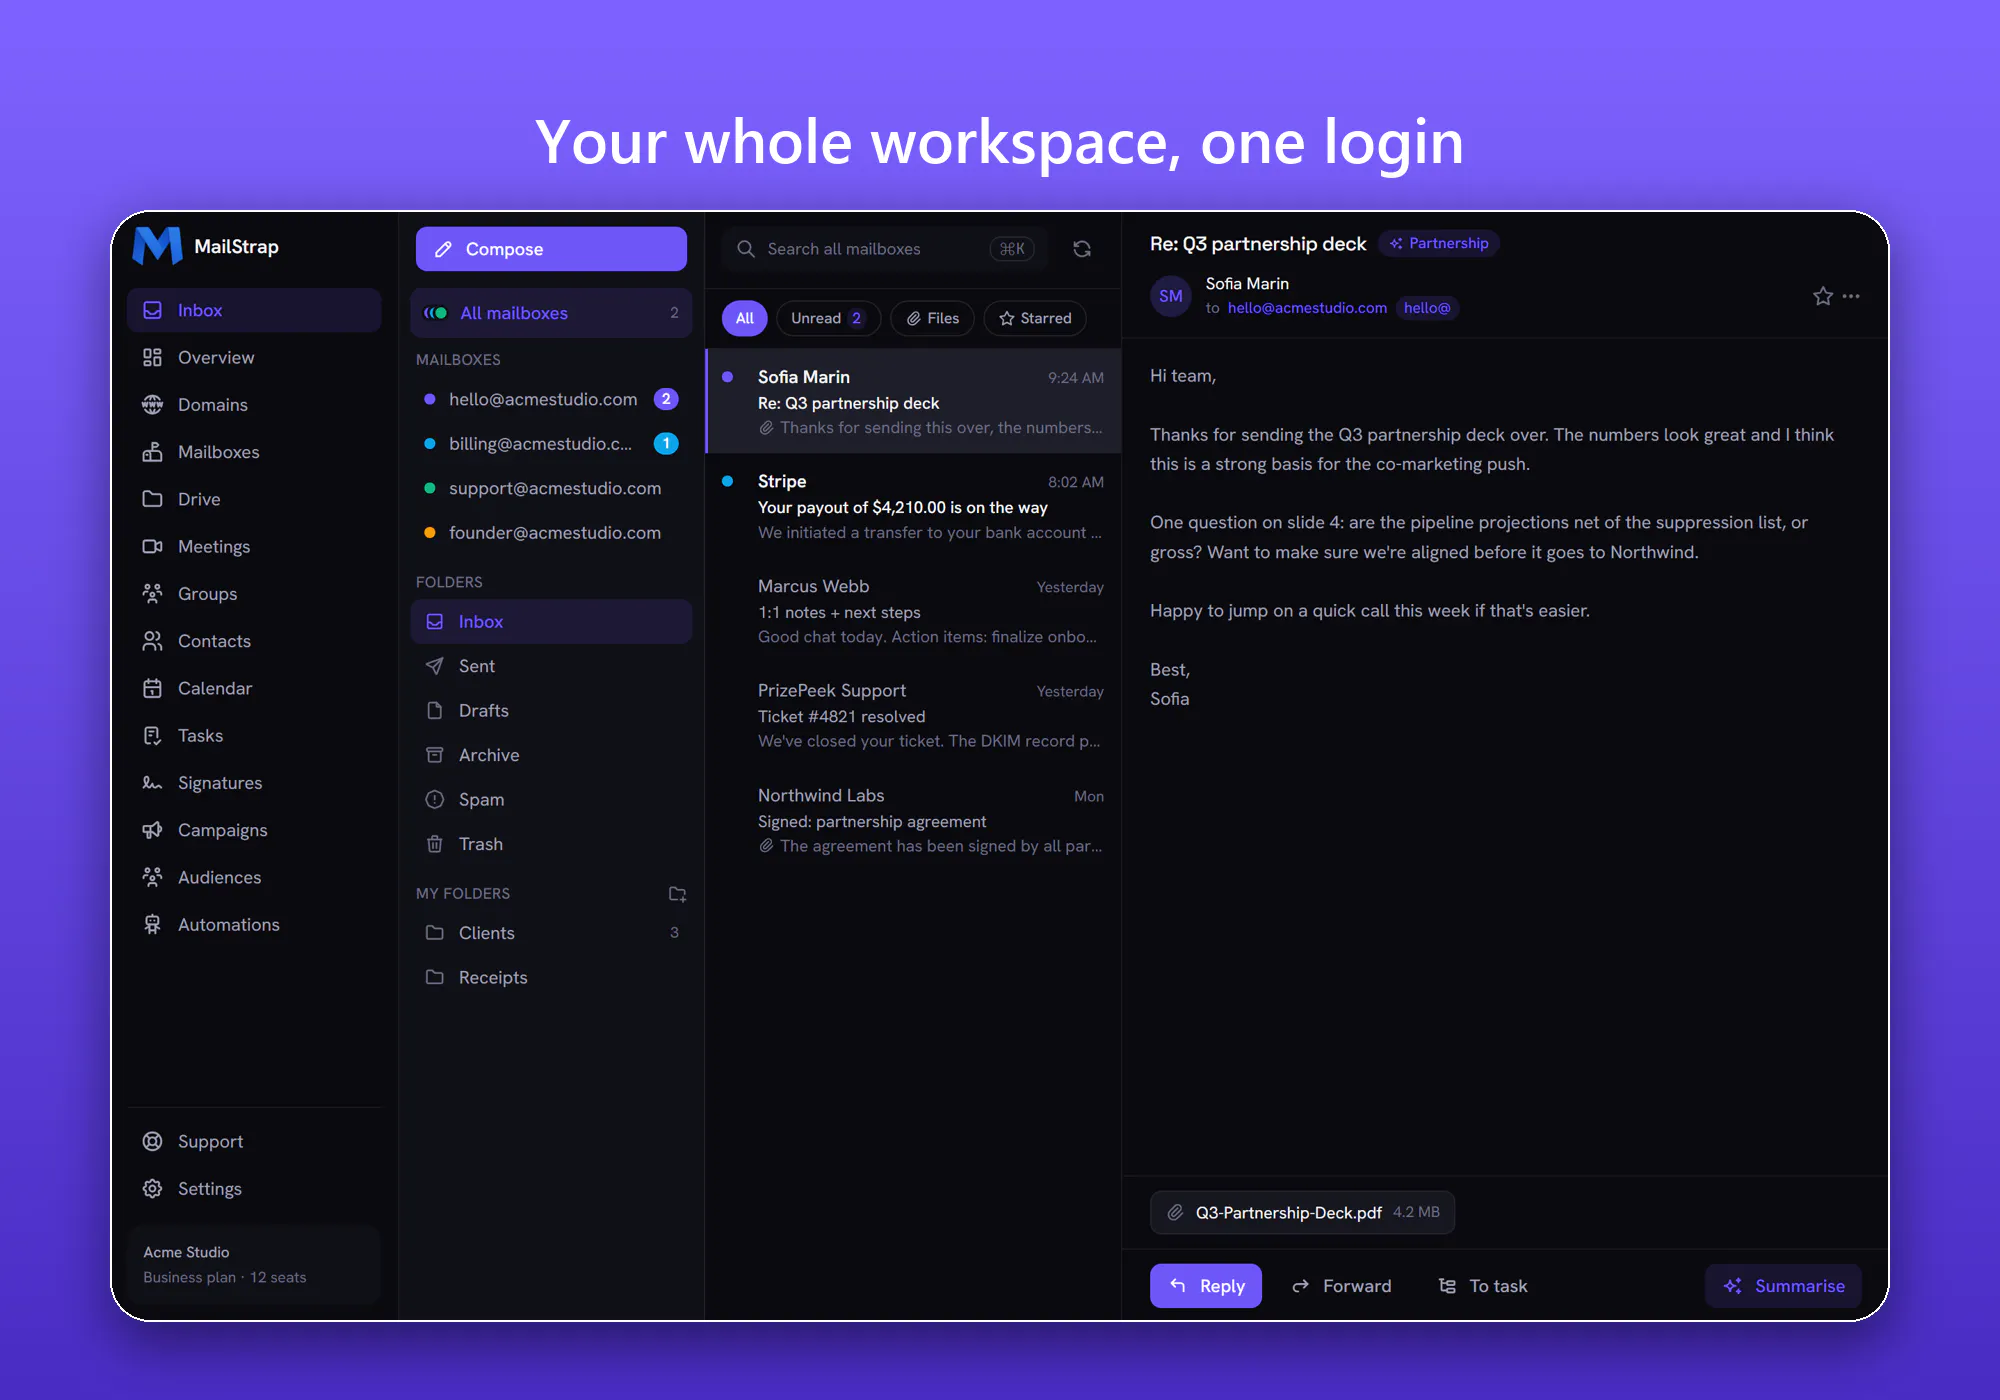The image size is (2000, 1400).
Task: Reply to Sofia's email
Action: coord(1206,1286)
